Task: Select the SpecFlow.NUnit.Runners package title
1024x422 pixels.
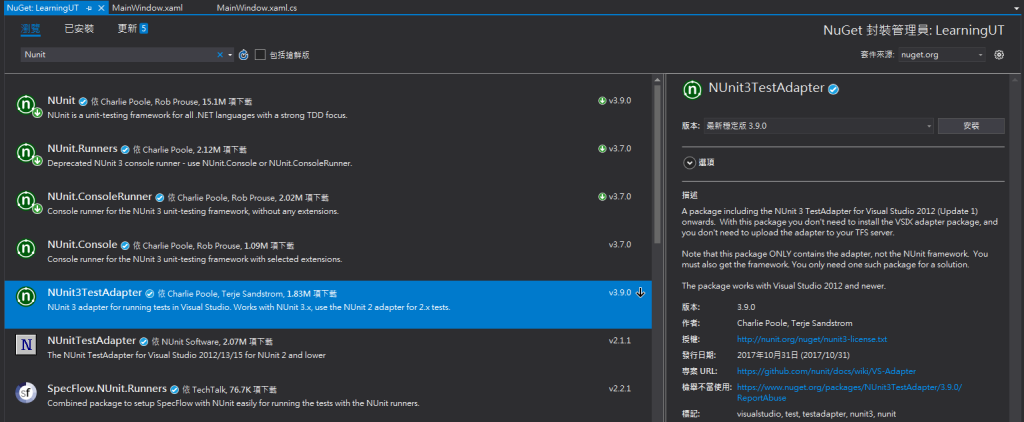Action: tap(107, 389)
